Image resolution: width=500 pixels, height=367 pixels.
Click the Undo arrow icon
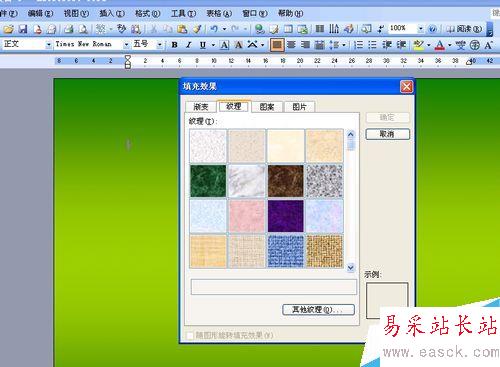tap(214, 29)
